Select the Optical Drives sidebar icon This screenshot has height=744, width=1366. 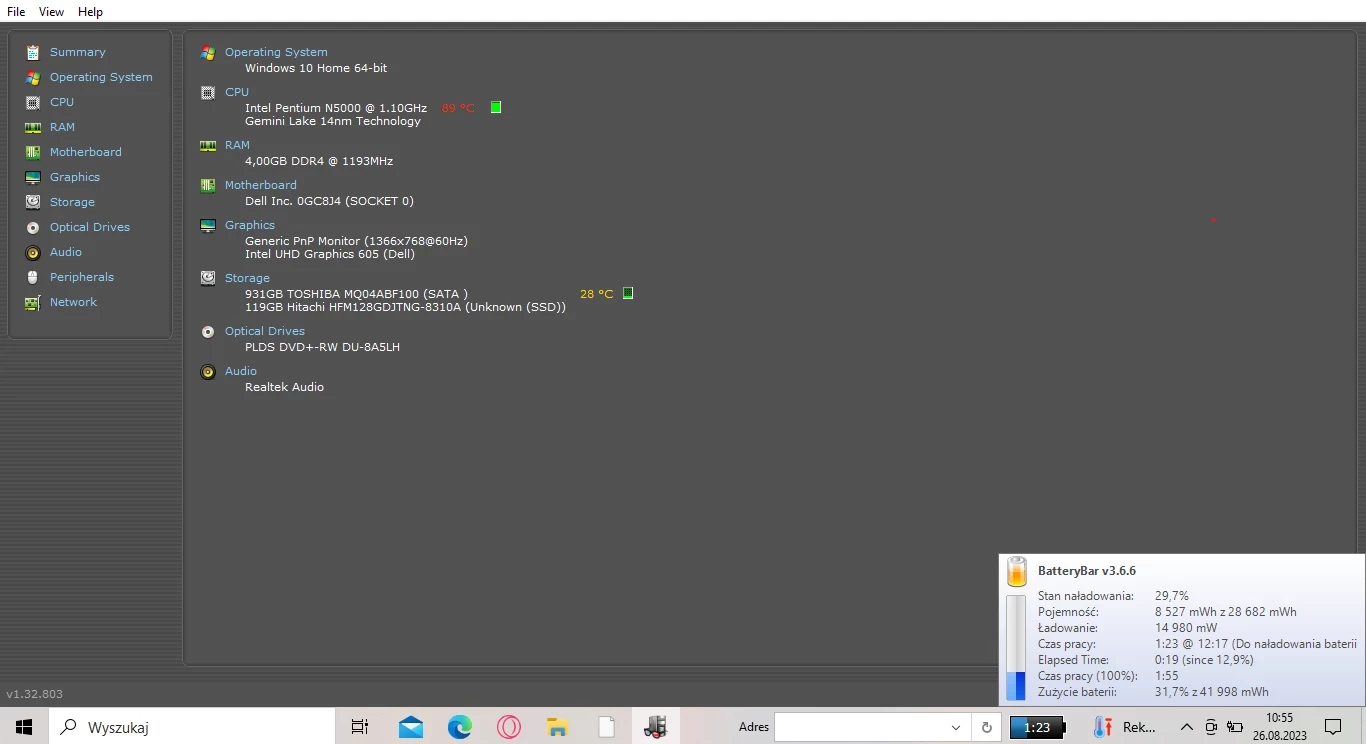coord(33,227)
